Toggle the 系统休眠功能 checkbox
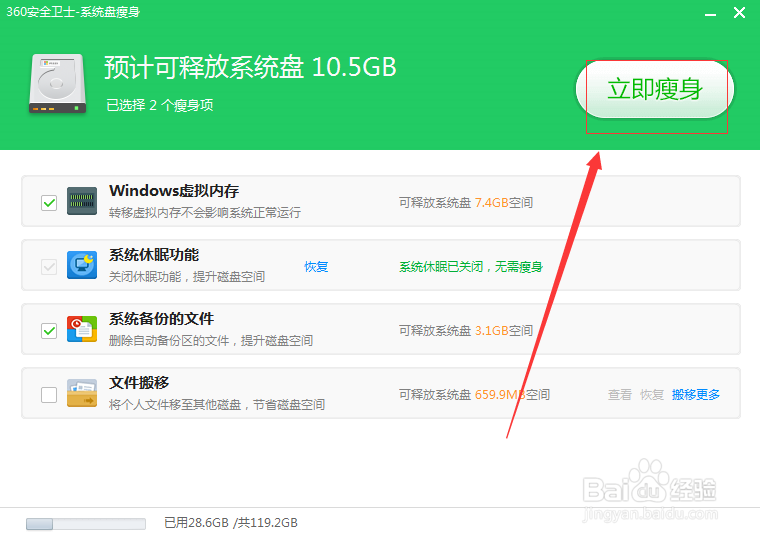 (49, 266)
